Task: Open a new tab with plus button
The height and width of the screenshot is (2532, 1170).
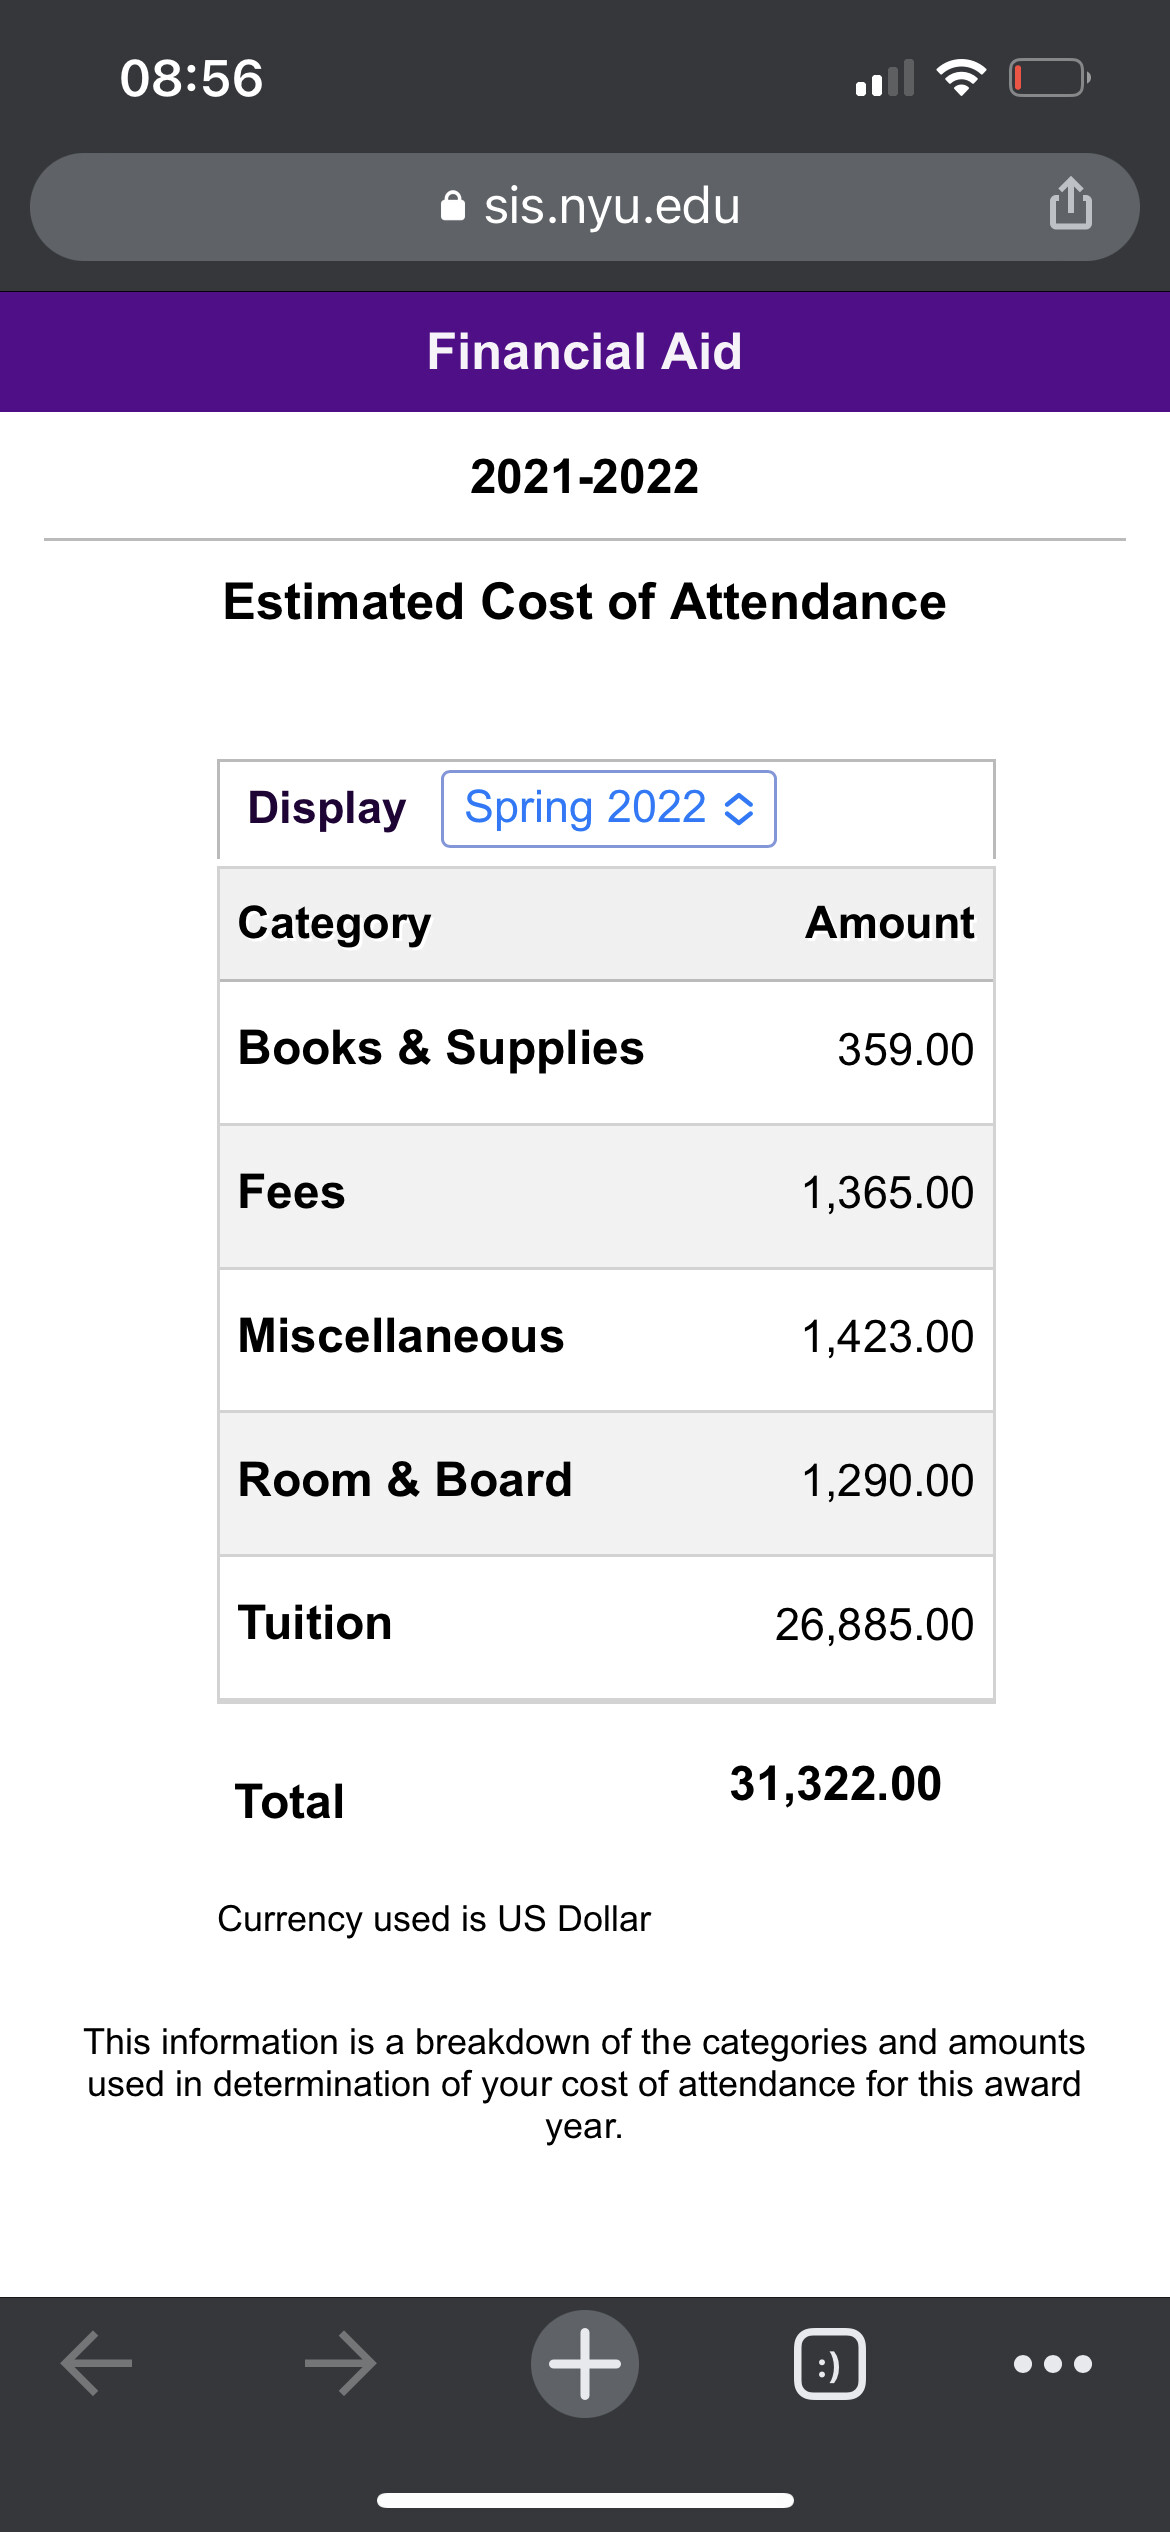Action: click(x=585, y=2363)
